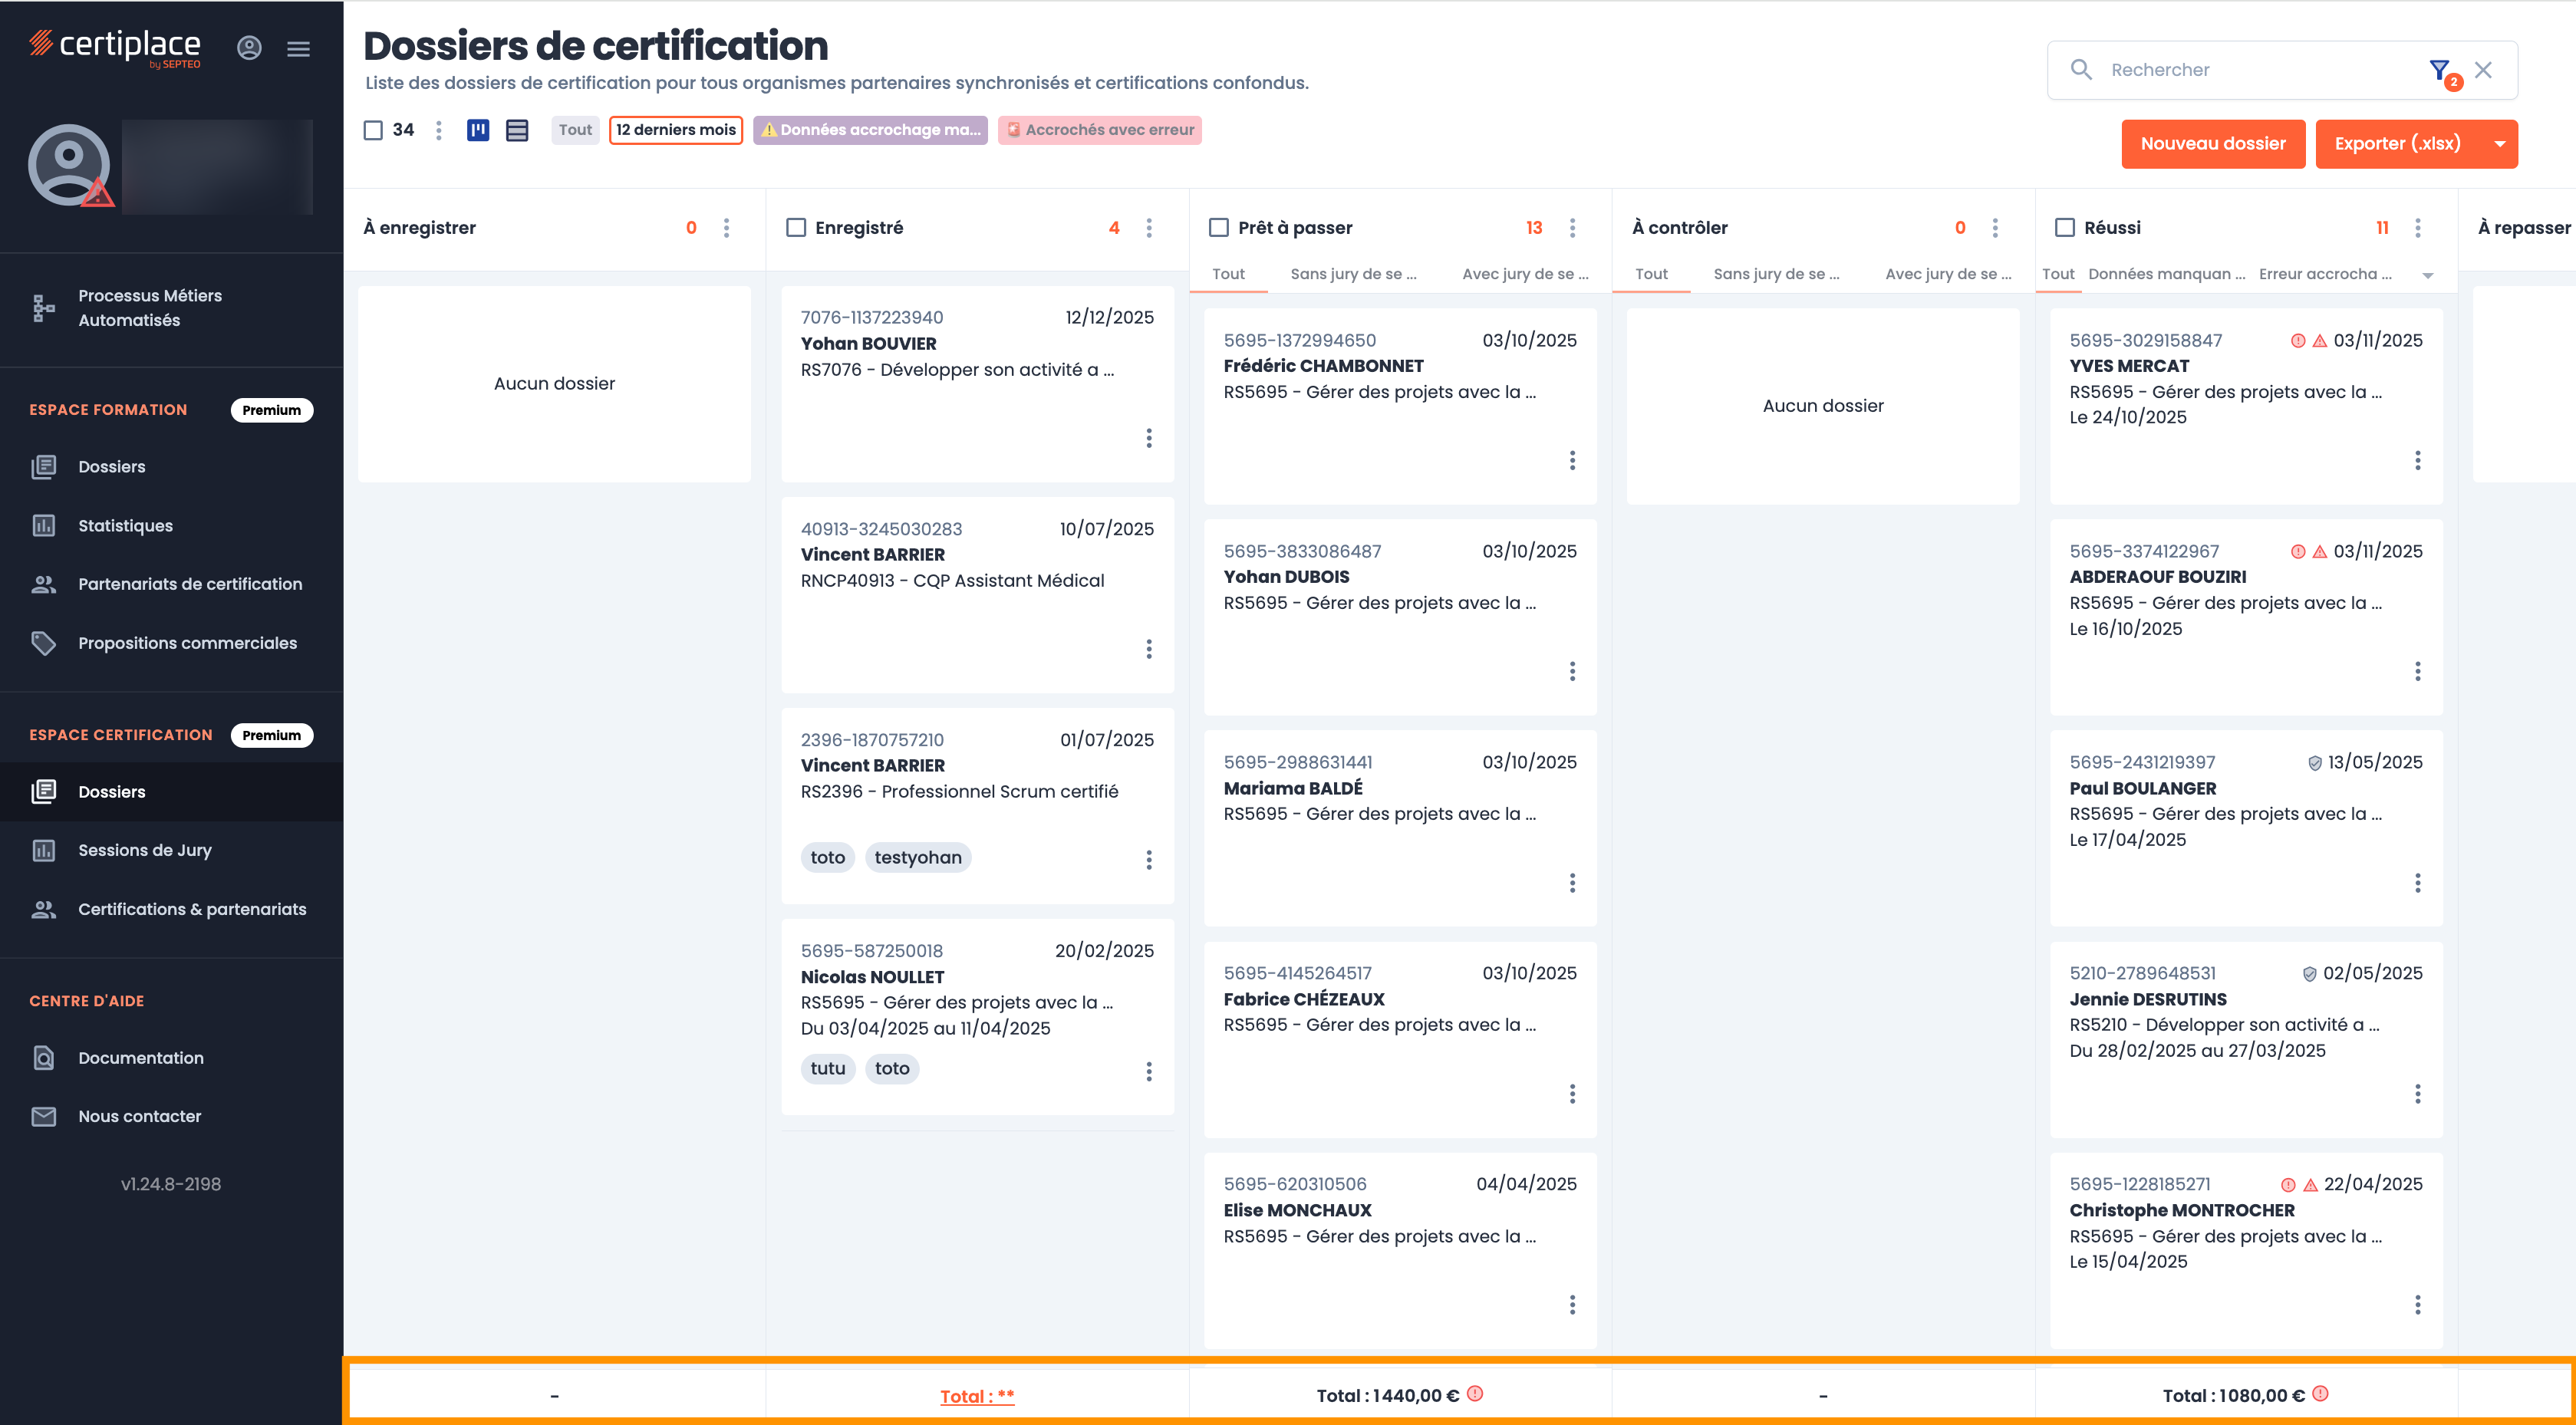Image resolution: width=2576 pixels, height=1425 pixels.
Task: Open user account icon next to logo
Action: [x=249, y=48]
